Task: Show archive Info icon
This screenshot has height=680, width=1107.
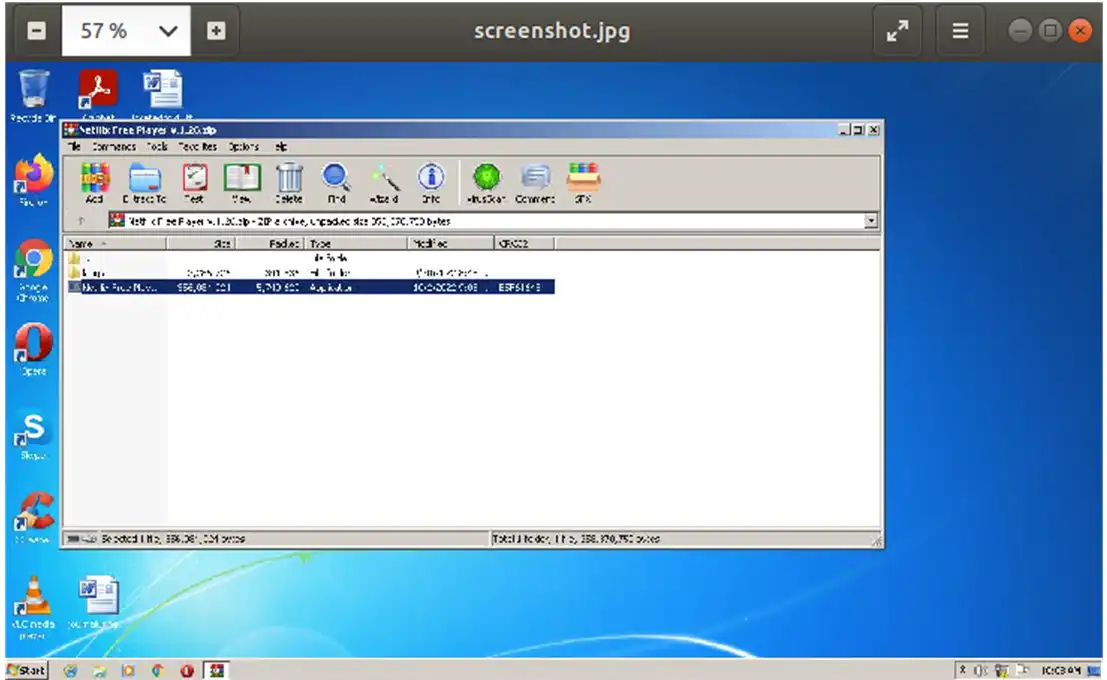Action: pos(431,183)
